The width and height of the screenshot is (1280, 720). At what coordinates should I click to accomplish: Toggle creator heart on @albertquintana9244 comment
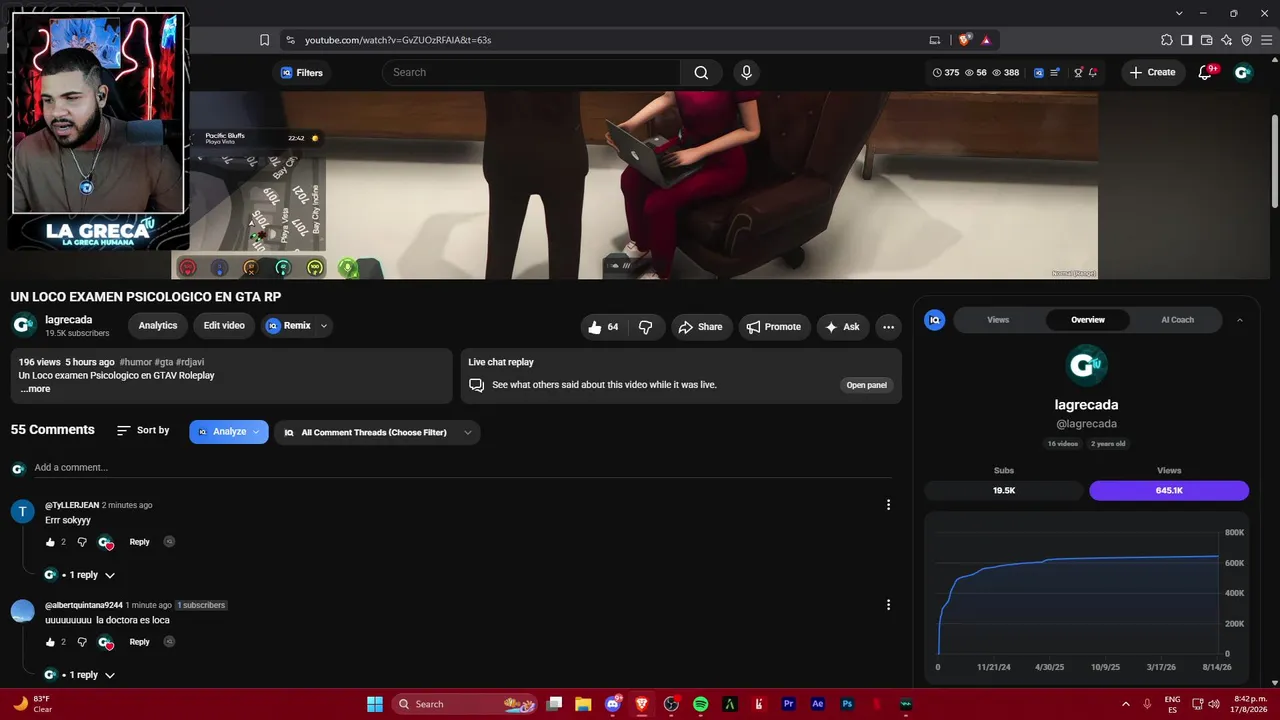[105, 642]
